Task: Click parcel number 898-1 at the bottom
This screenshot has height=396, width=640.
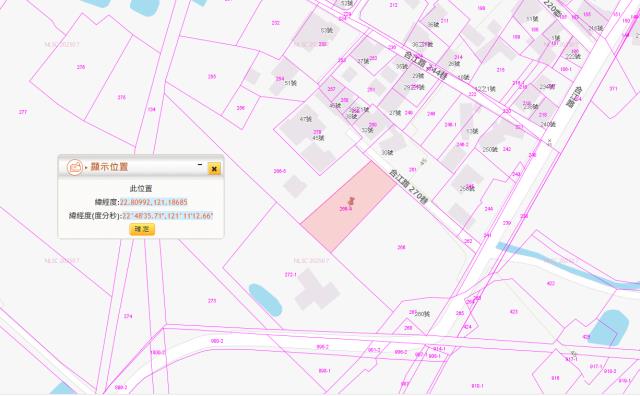Action: click(x=324, y=371)
